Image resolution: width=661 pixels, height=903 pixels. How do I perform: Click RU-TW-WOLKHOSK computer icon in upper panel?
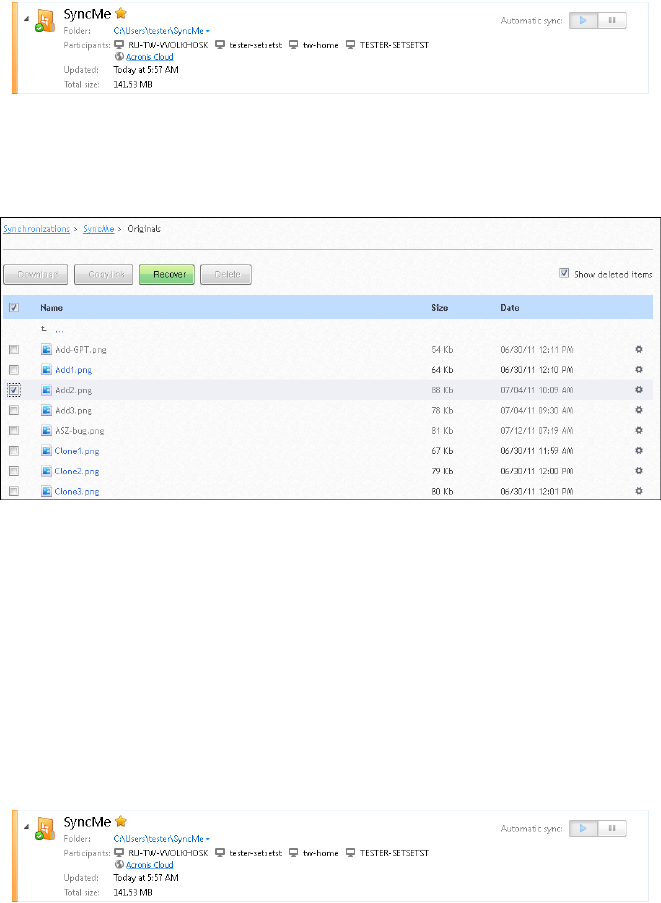(x=119, y=44)
